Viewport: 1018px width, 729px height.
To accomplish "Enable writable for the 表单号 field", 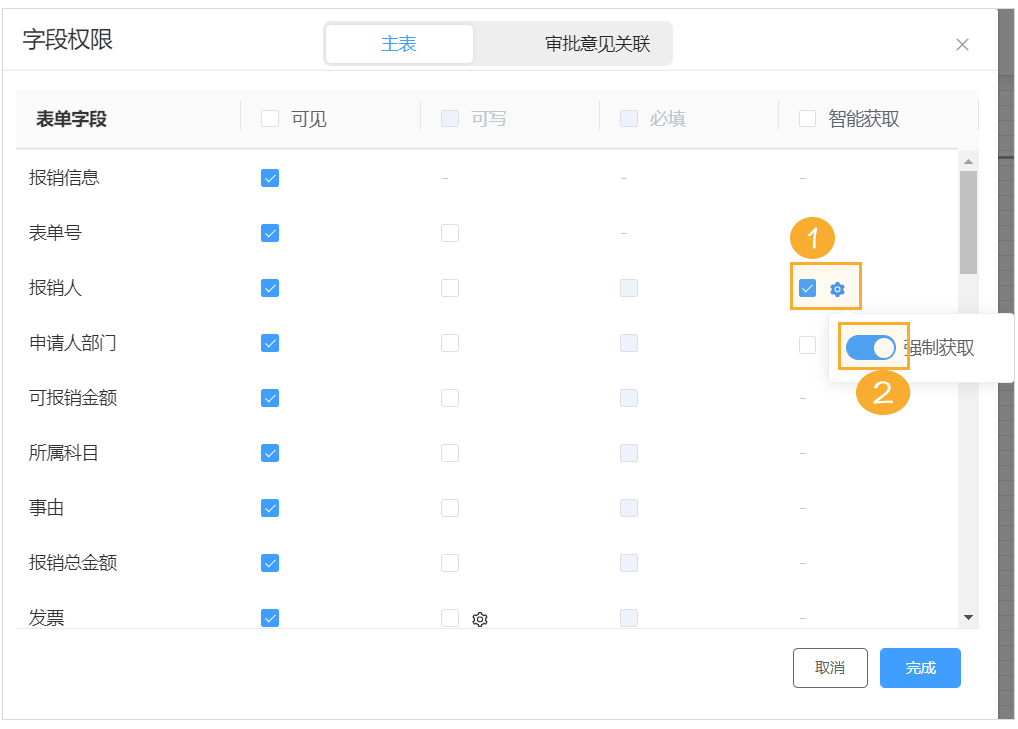I will [449, 232].
